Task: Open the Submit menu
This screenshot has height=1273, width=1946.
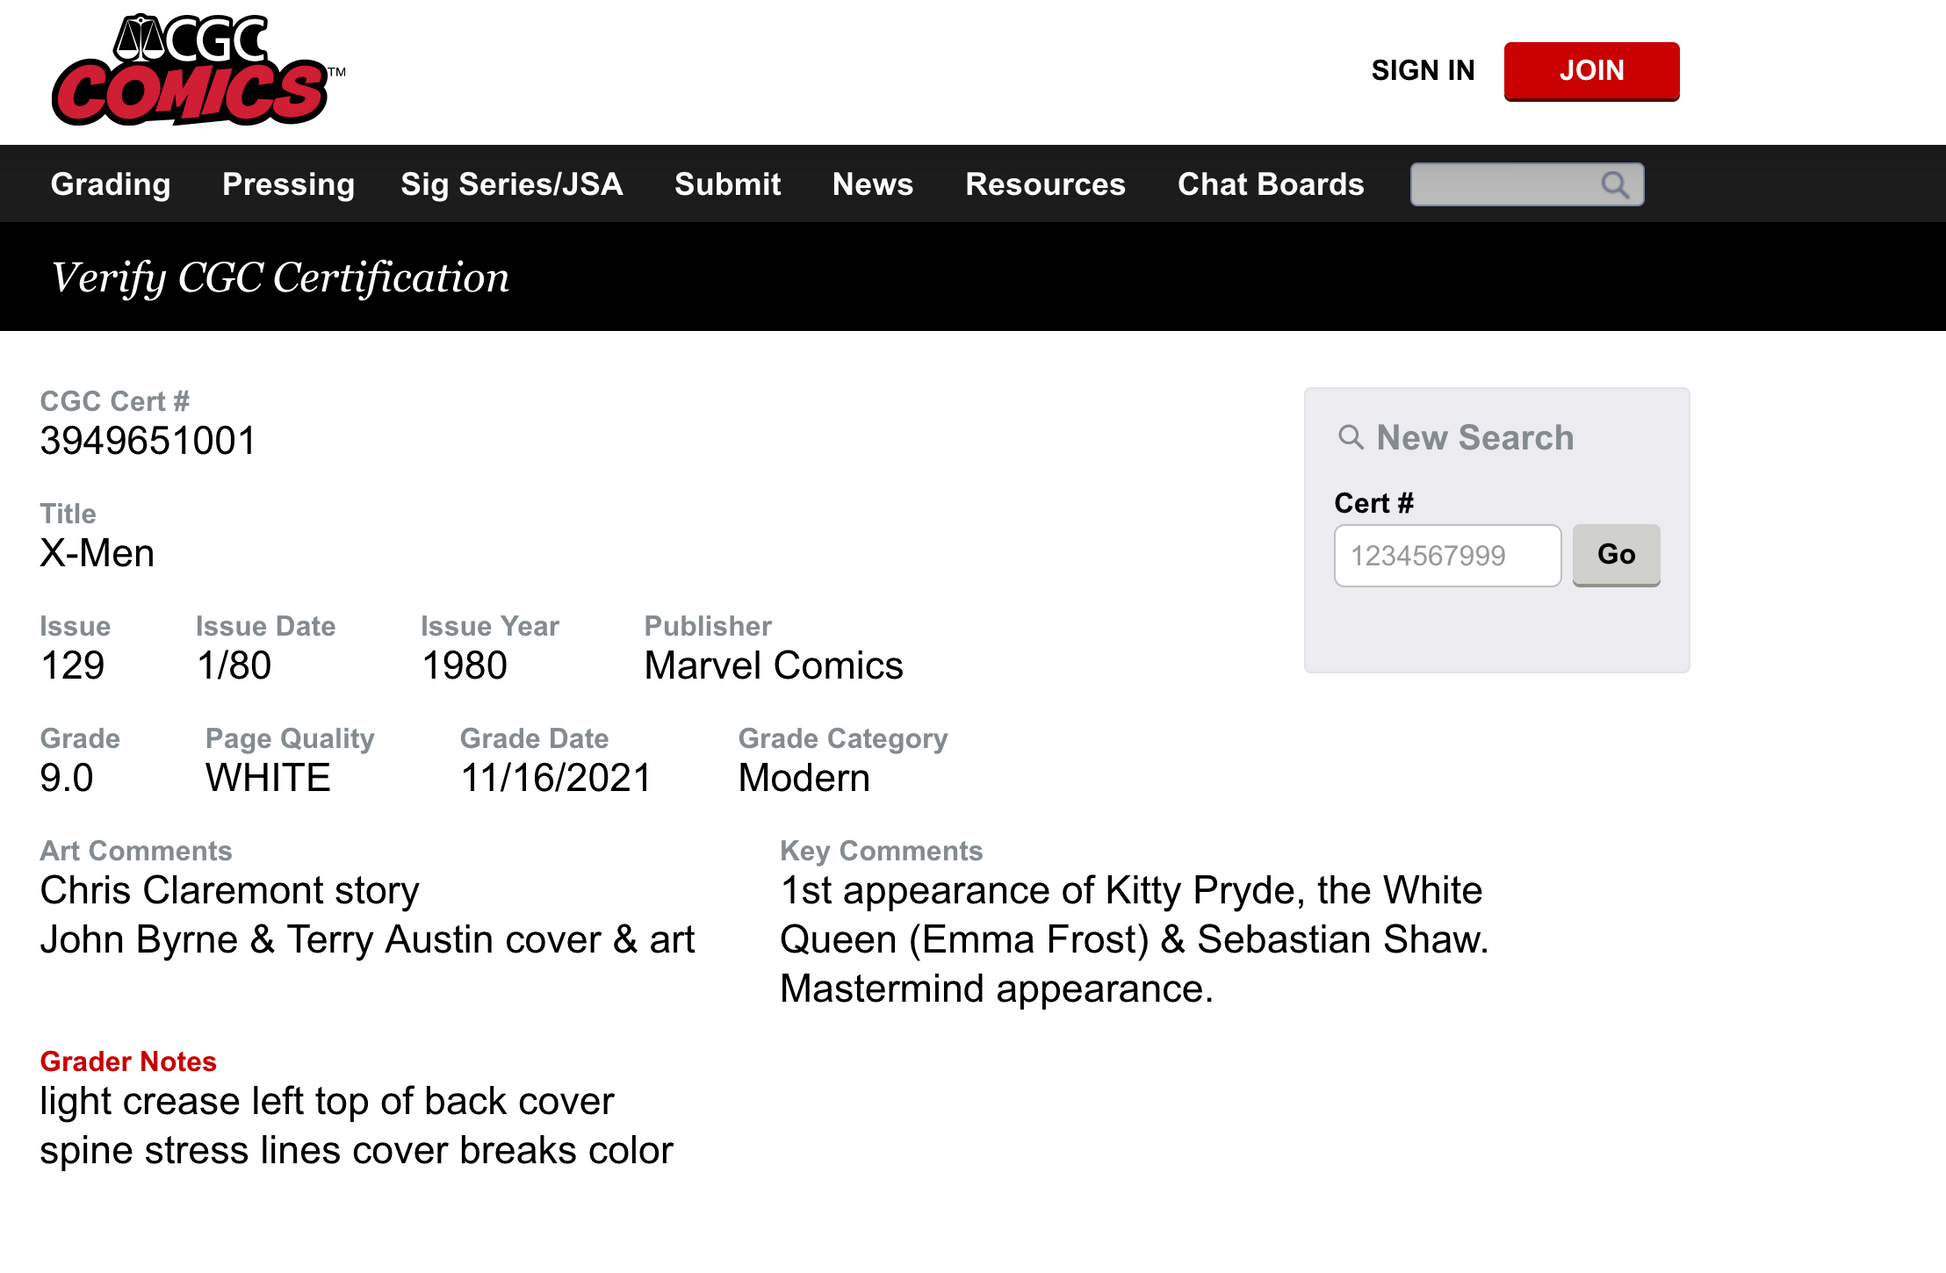Action: coord(727,184)
